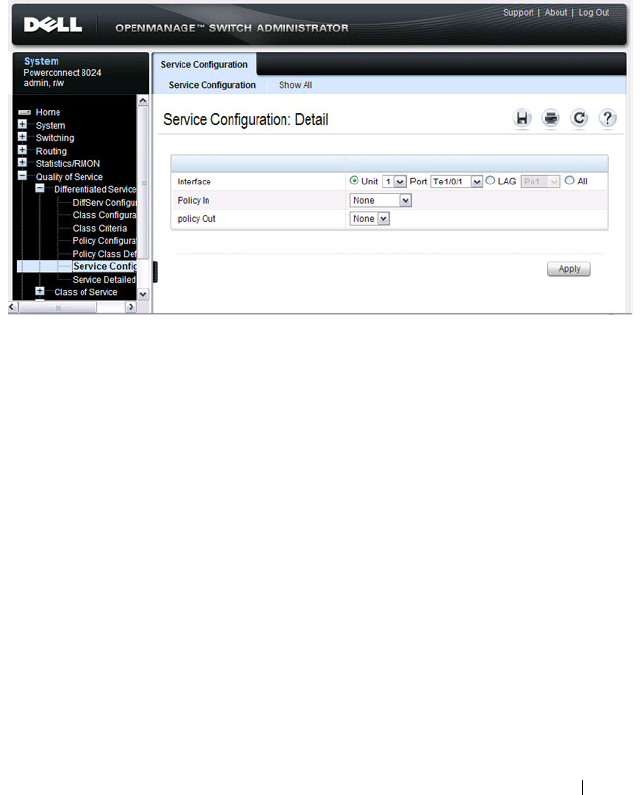Image resolution: width=641 pixels, height=795 pixels.
Task: Click the Apply button
Action: point(569,269)
